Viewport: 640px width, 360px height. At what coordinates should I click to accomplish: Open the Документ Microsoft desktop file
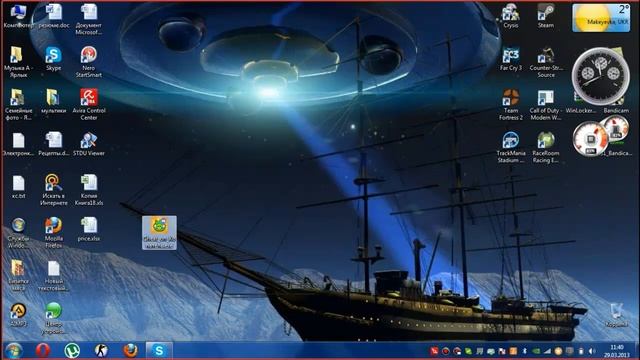[x=89, y=20]
